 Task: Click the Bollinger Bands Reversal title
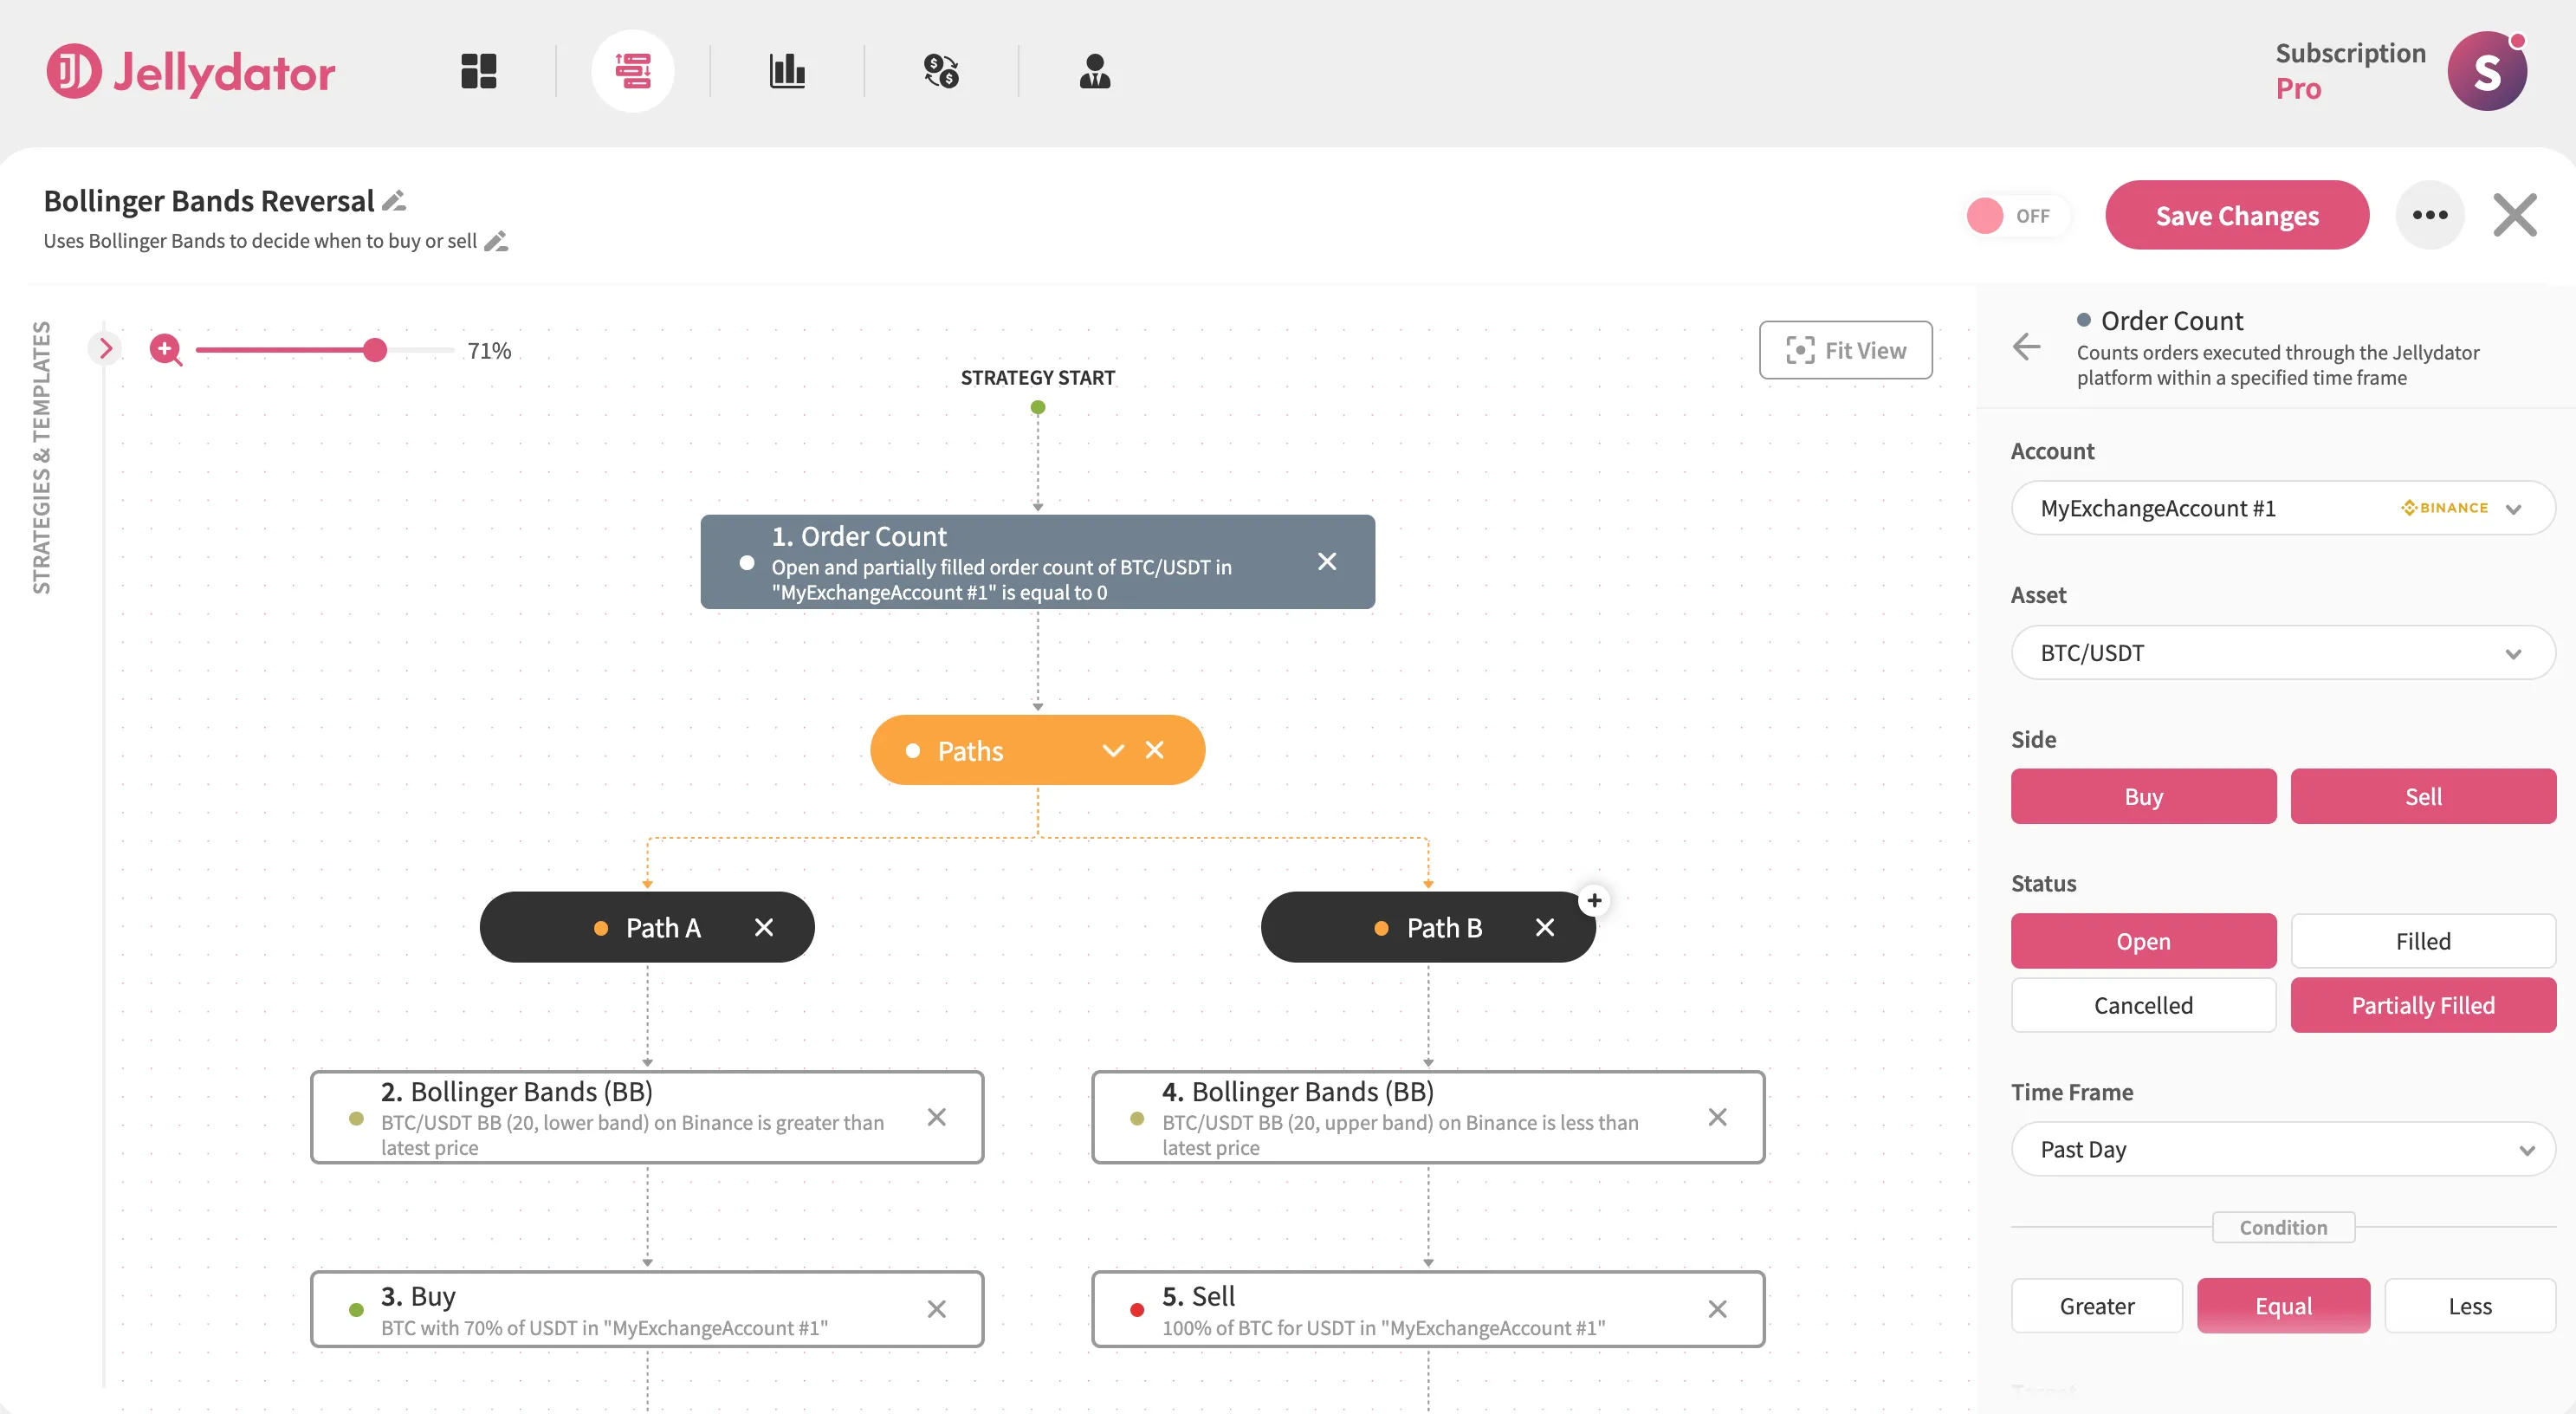click(209, 201)
